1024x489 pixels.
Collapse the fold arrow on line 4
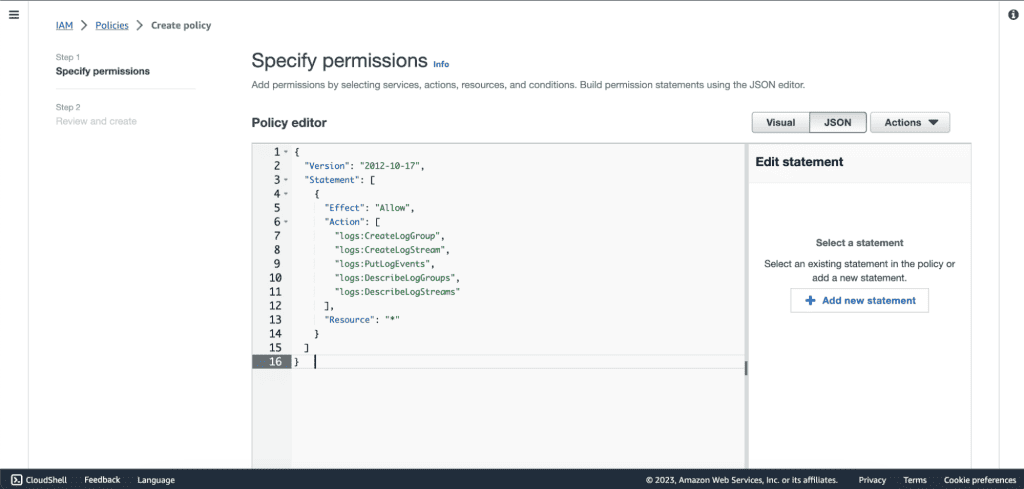click(x=286, y=195)
